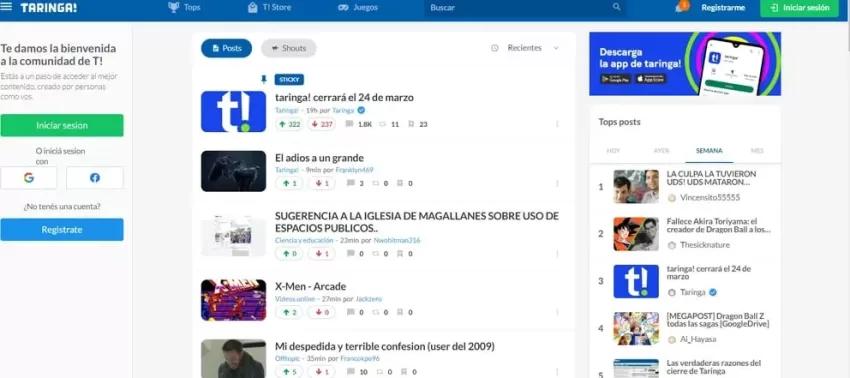Viewport: 850px width, 378px height.
Task: Click the Google Play badge in banner
Action: pyautogui.click(x=615, y=79)
